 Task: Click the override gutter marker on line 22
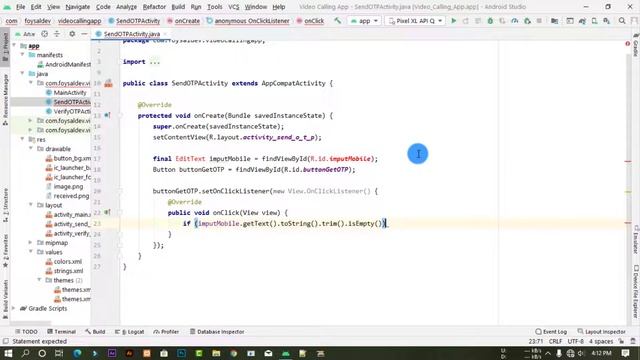tap(107, 212)
